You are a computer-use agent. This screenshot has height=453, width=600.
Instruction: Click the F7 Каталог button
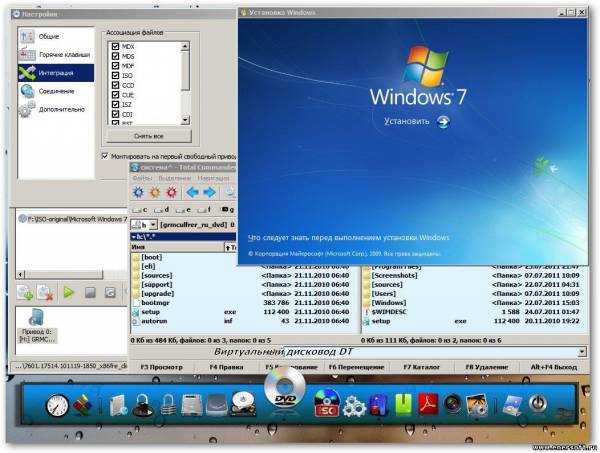point(422,367)
